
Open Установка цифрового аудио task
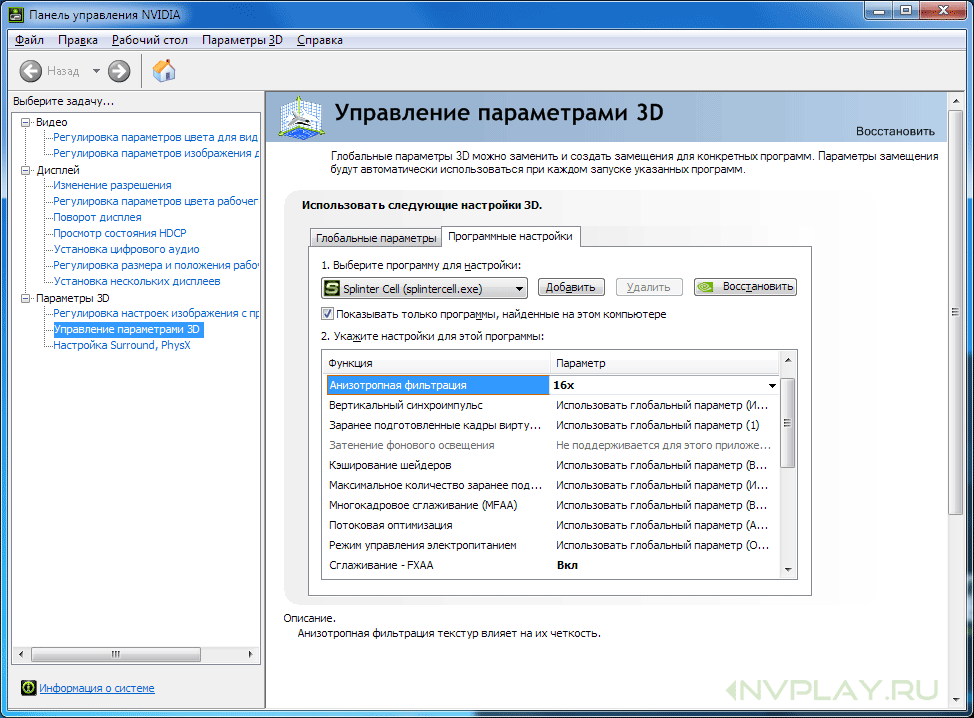tap(127, 249)
